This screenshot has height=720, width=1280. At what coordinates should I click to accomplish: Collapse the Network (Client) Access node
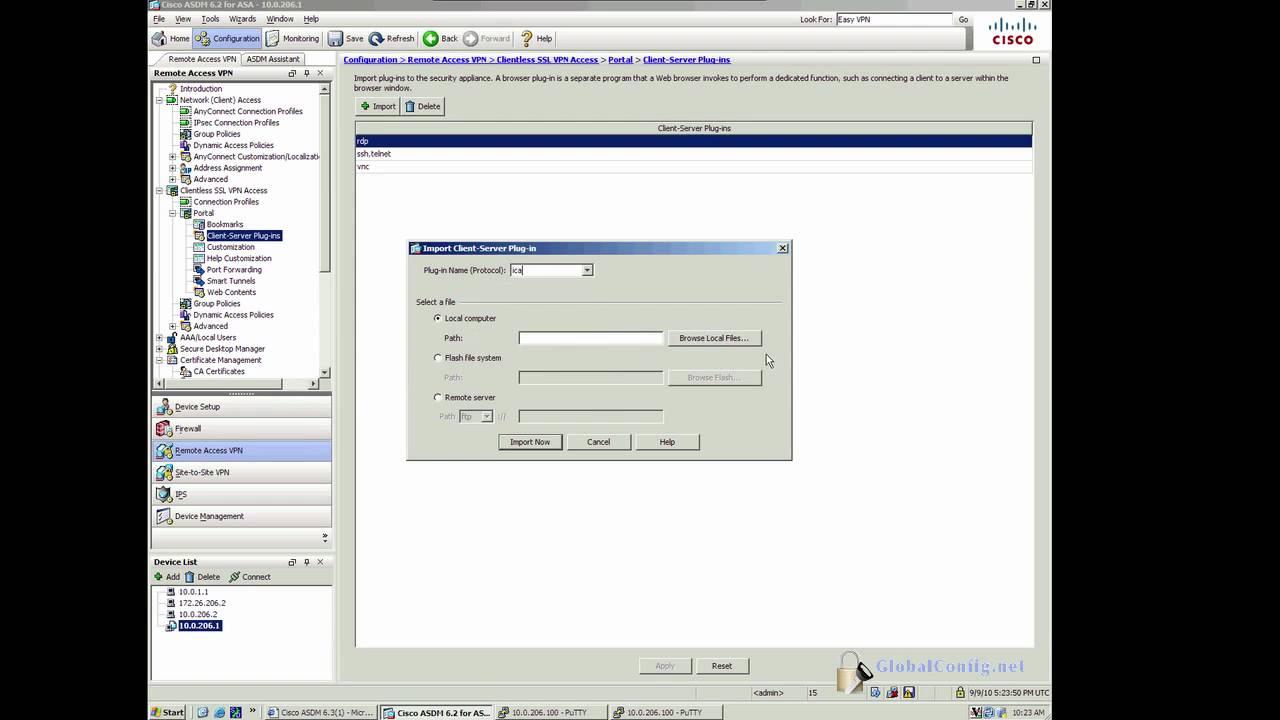tap(159, 100)
